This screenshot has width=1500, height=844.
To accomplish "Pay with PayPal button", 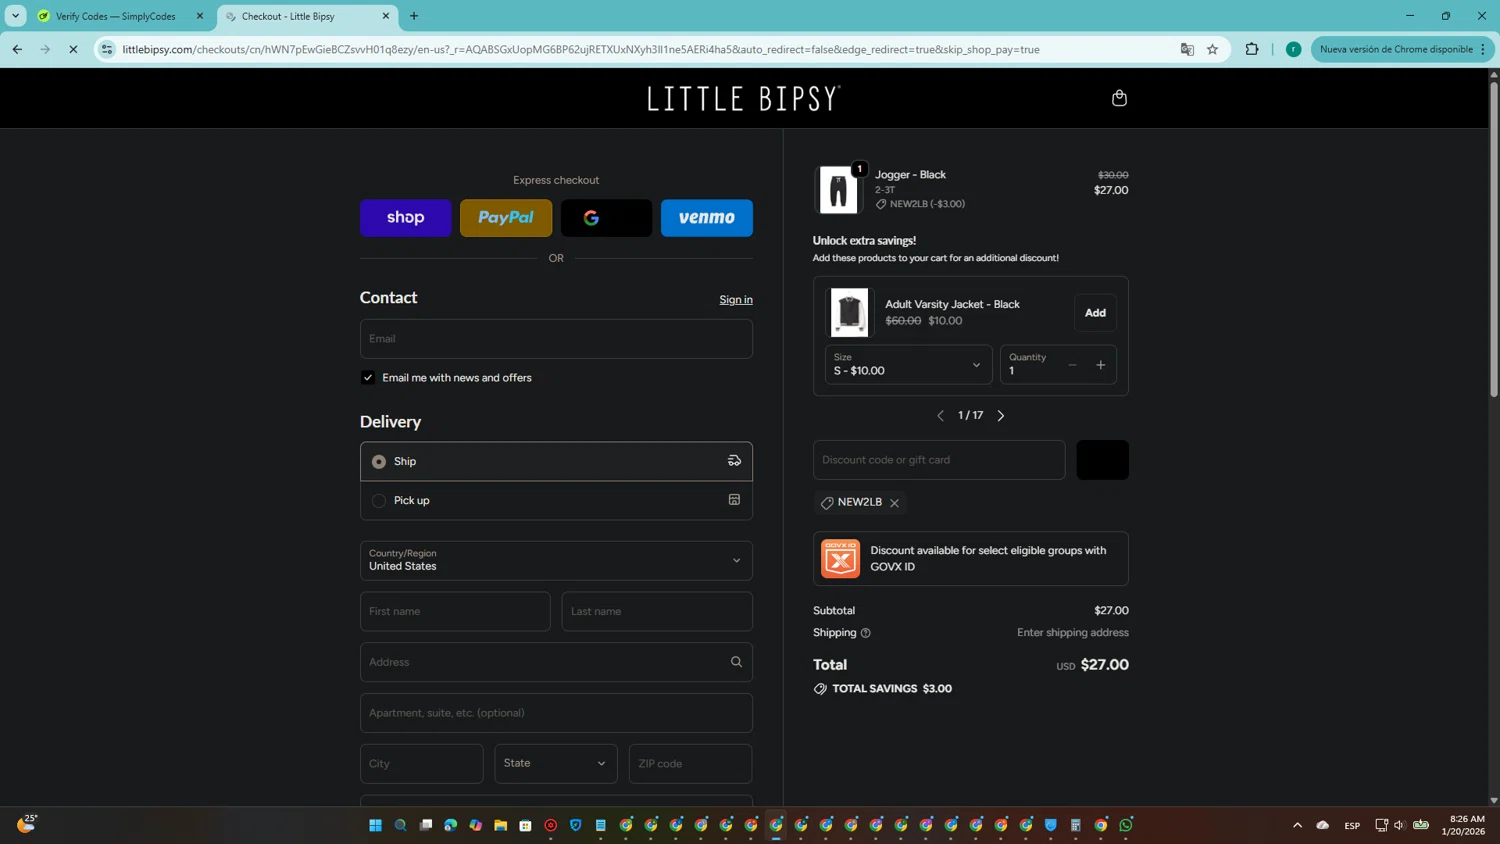I will [506, 218].
